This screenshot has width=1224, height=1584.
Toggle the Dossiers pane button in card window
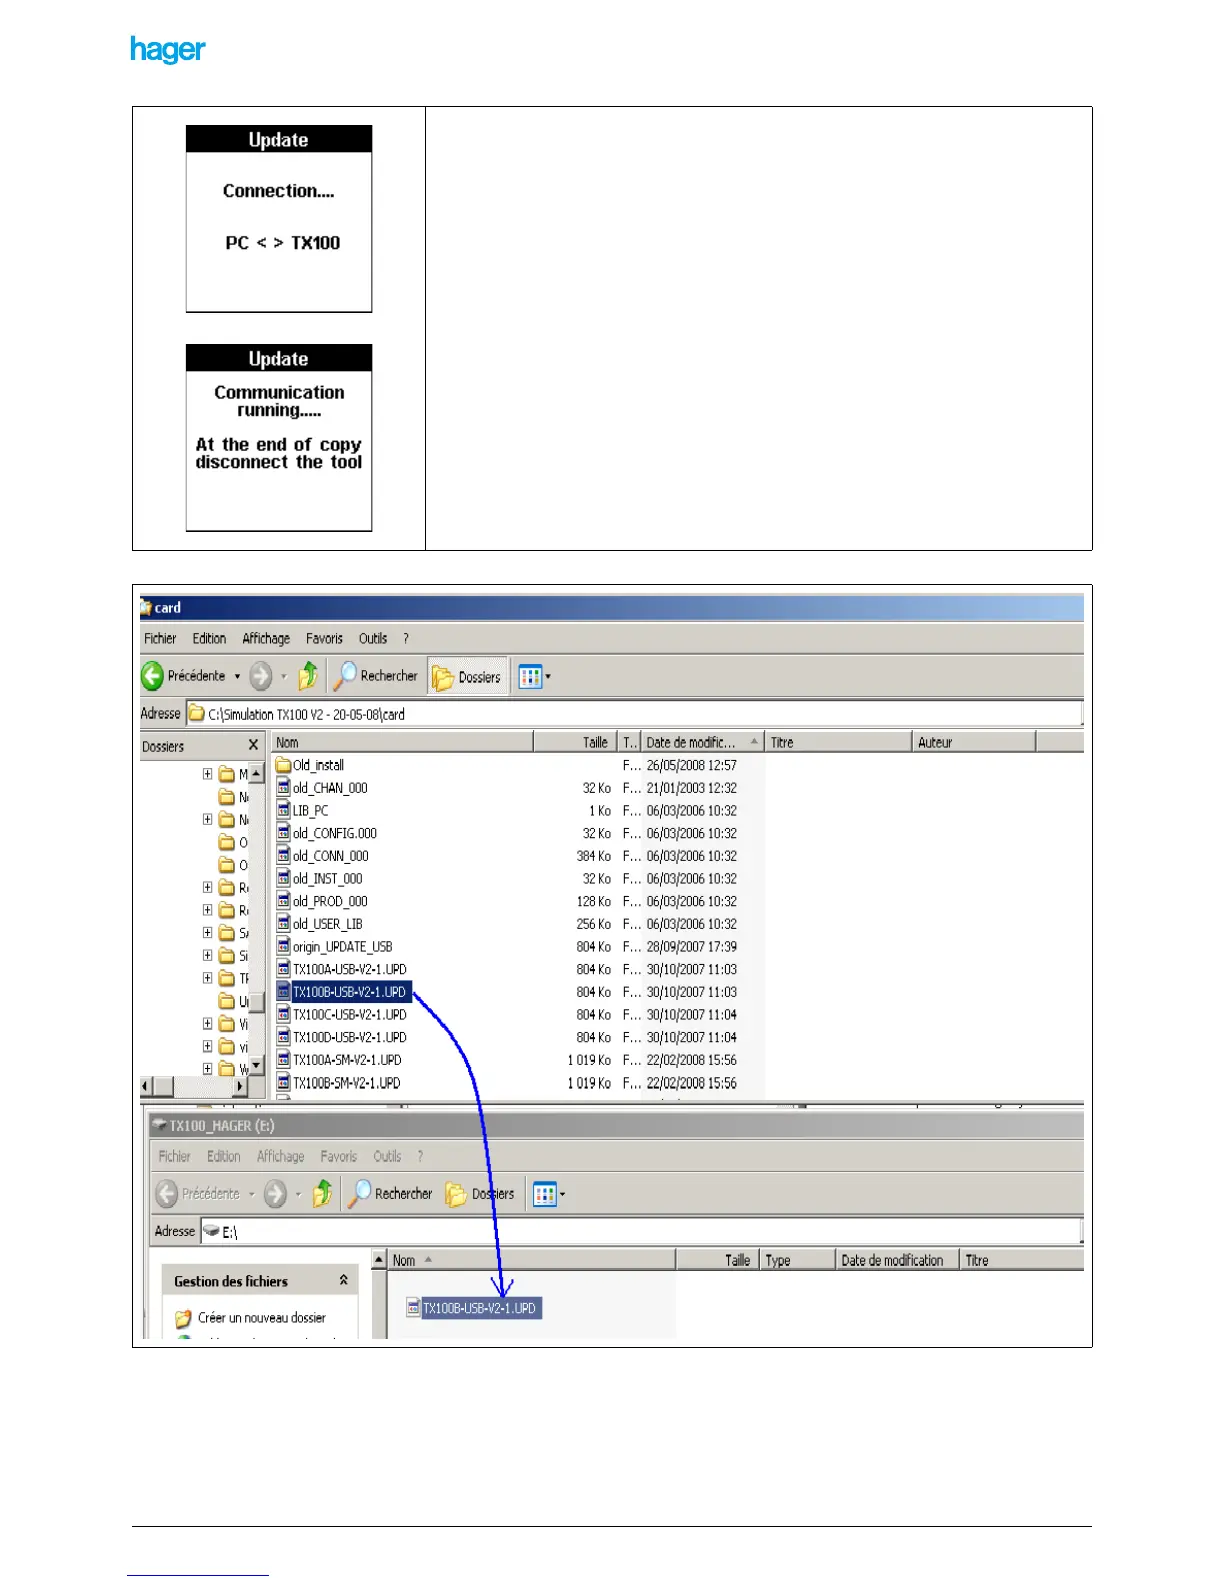(467, 677)
